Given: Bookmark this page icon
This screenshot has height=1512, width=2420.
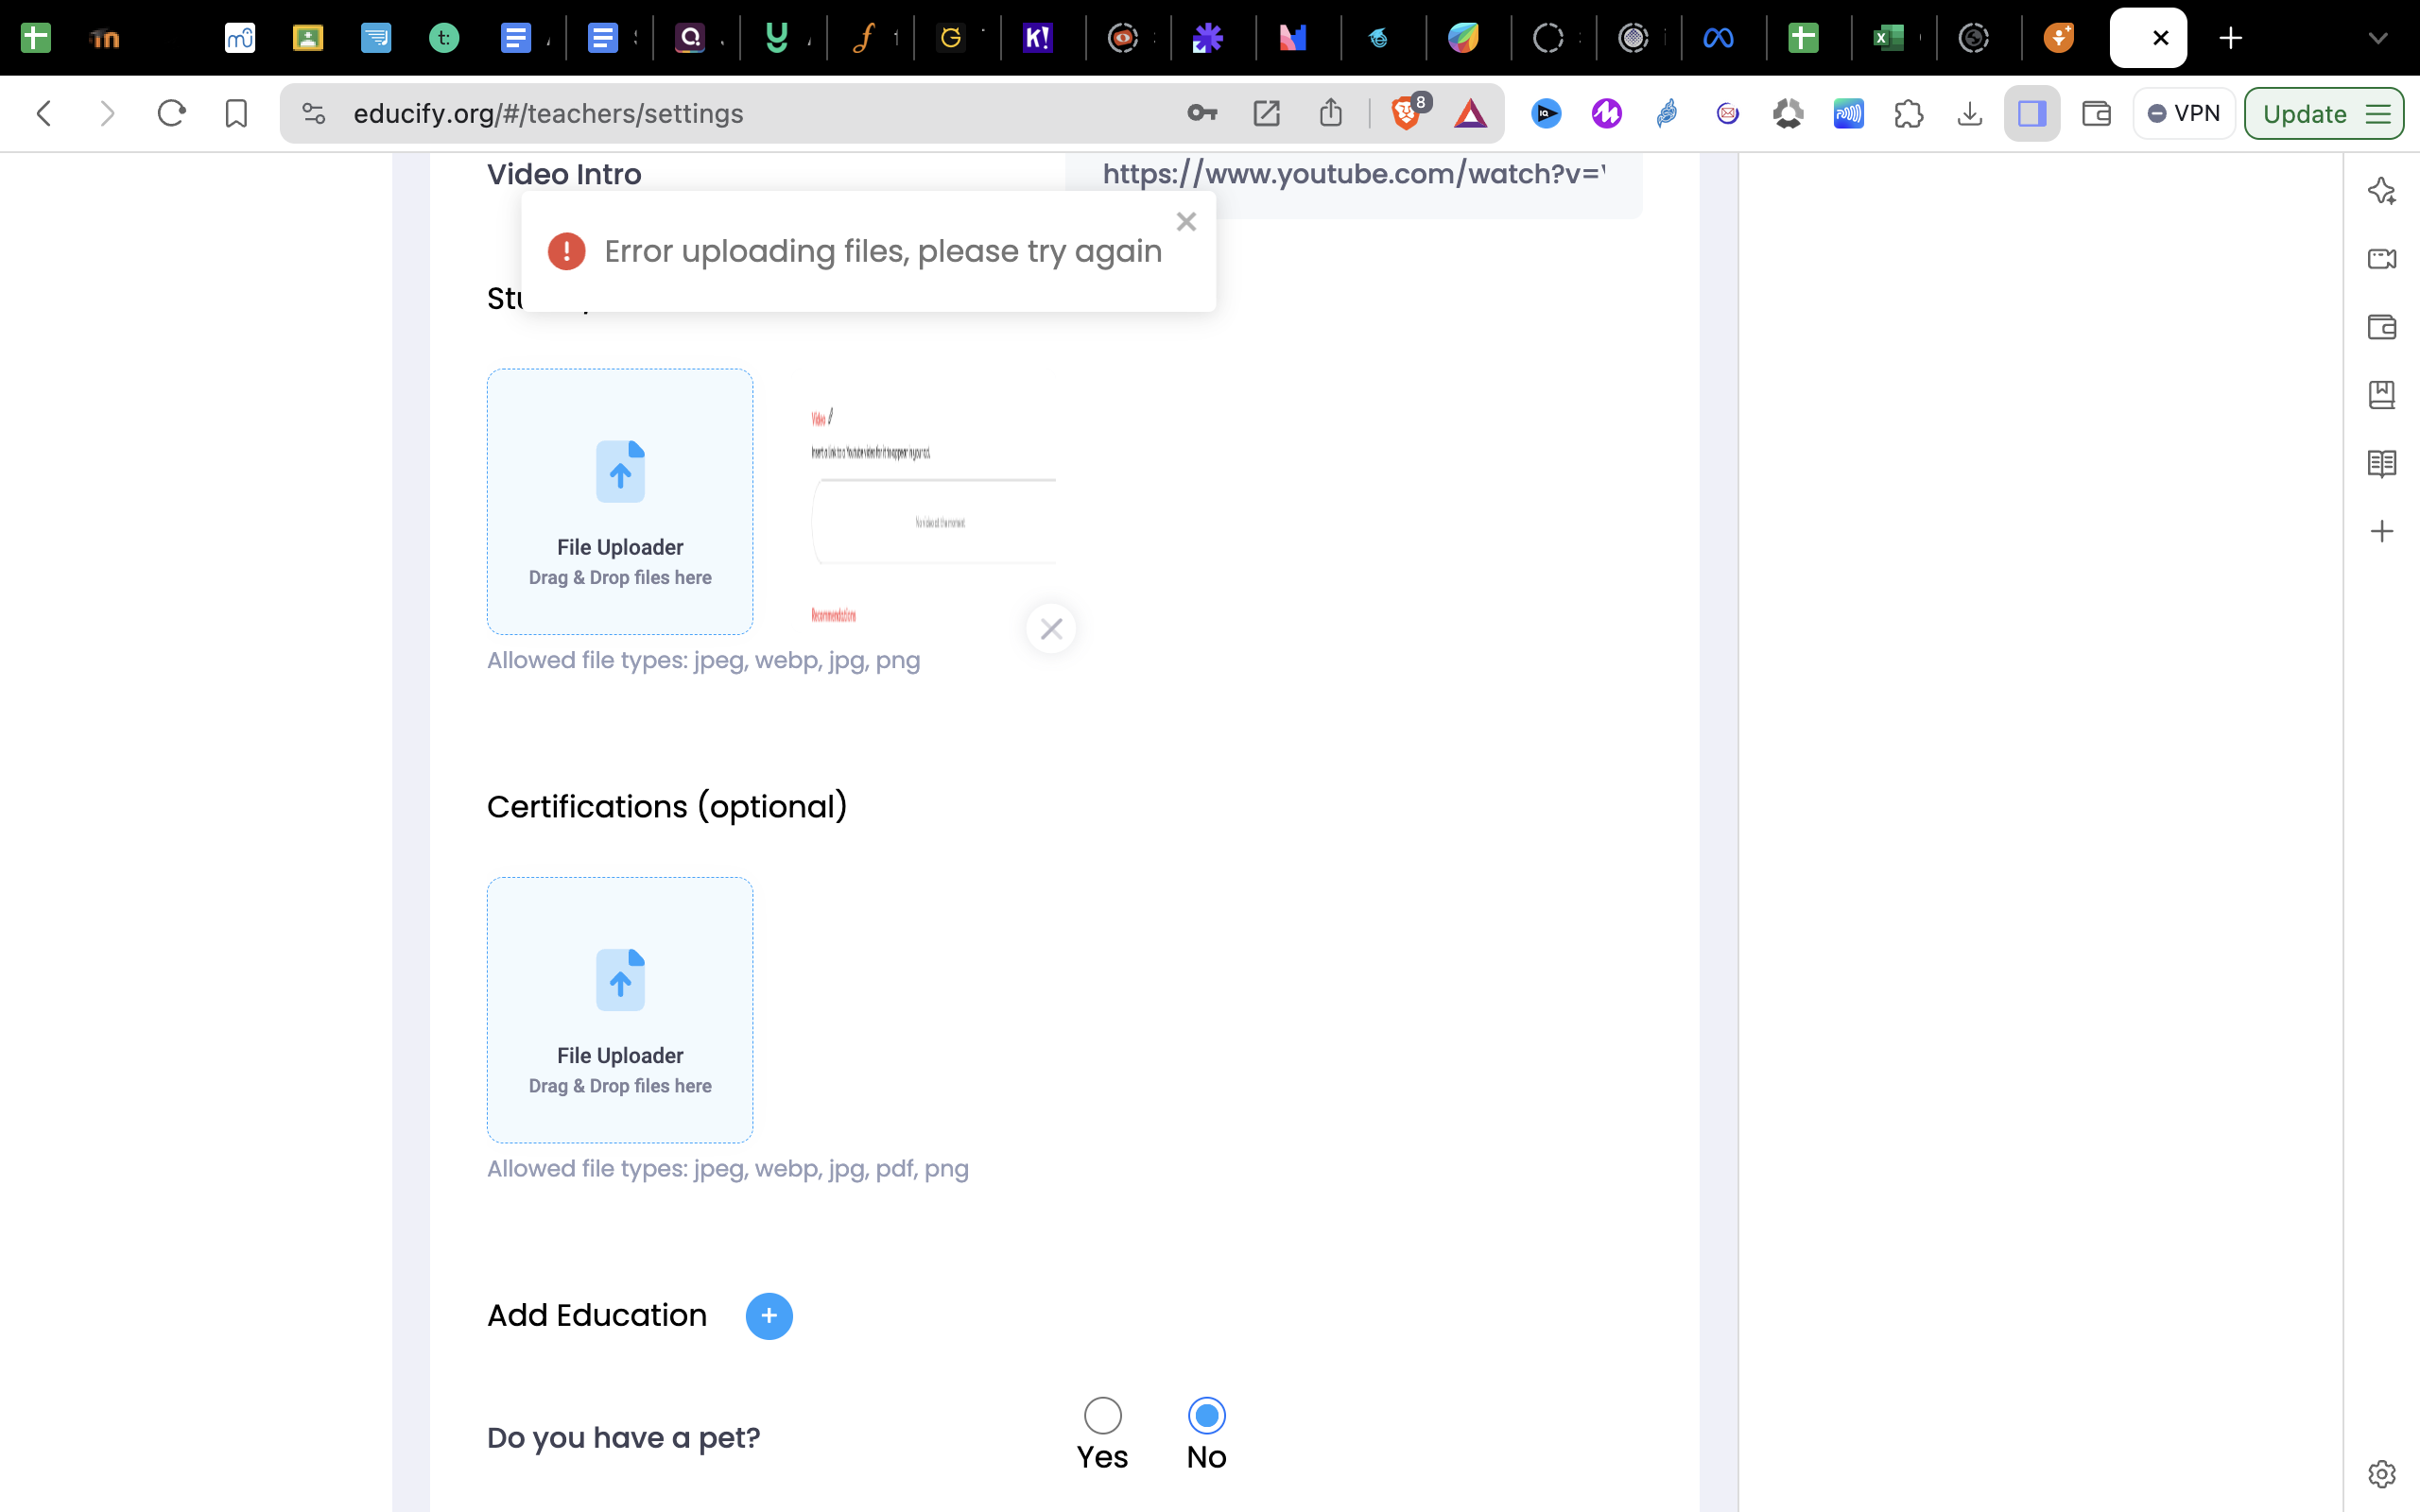Looking at the screenshot, I should [x=236, y=114].
